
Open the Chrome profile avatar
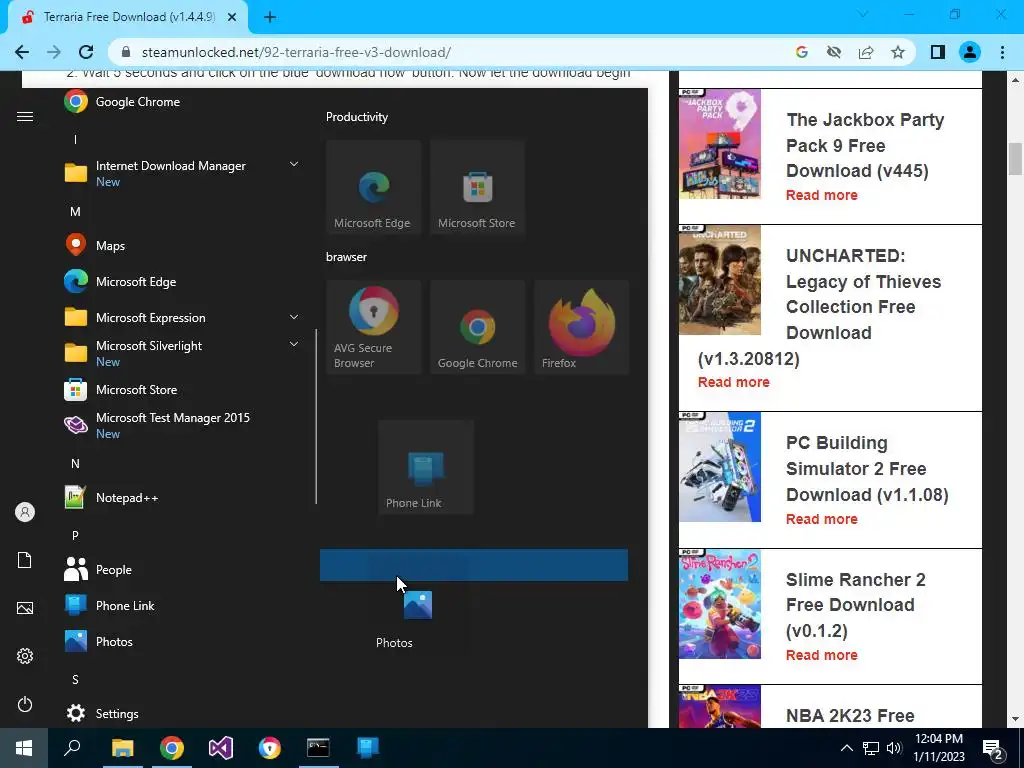[x=970, y=52]
